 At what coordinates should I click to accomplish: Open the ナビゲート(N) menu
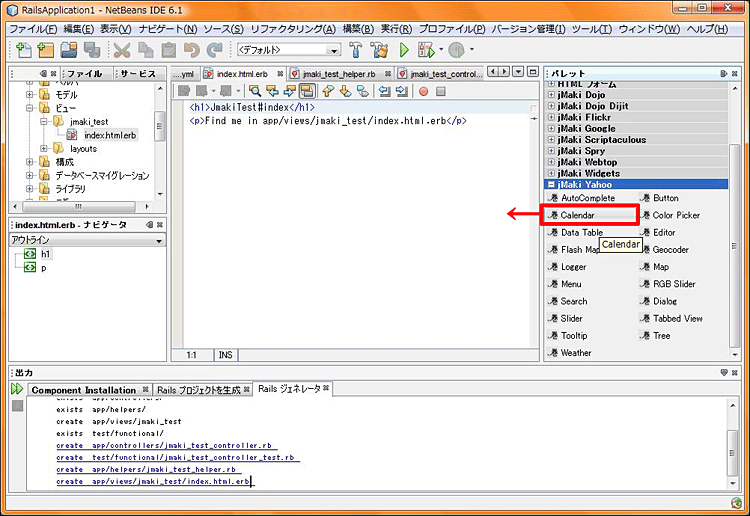pos(168,29)
